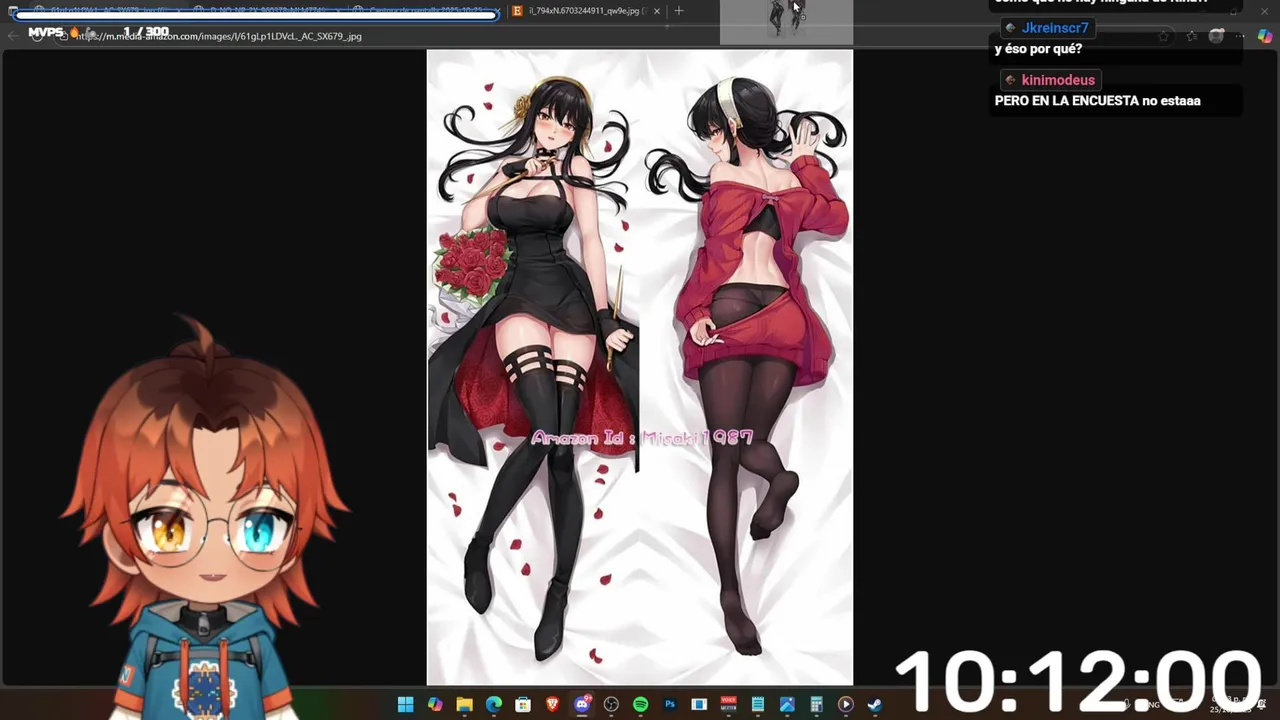Screen dimensions: 1280x720
Task: Click username Jkreinscr7 in chat overlay
Action: tap(1055, 28)
